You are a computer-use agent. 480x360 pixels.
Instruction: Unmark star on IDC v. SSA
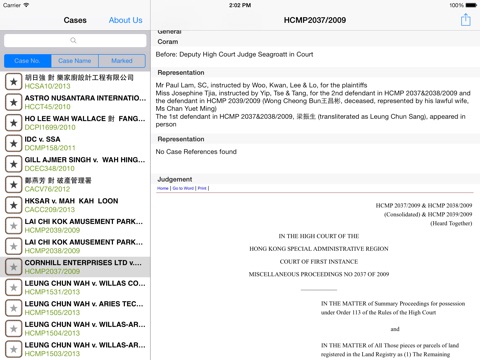point(14,143)
